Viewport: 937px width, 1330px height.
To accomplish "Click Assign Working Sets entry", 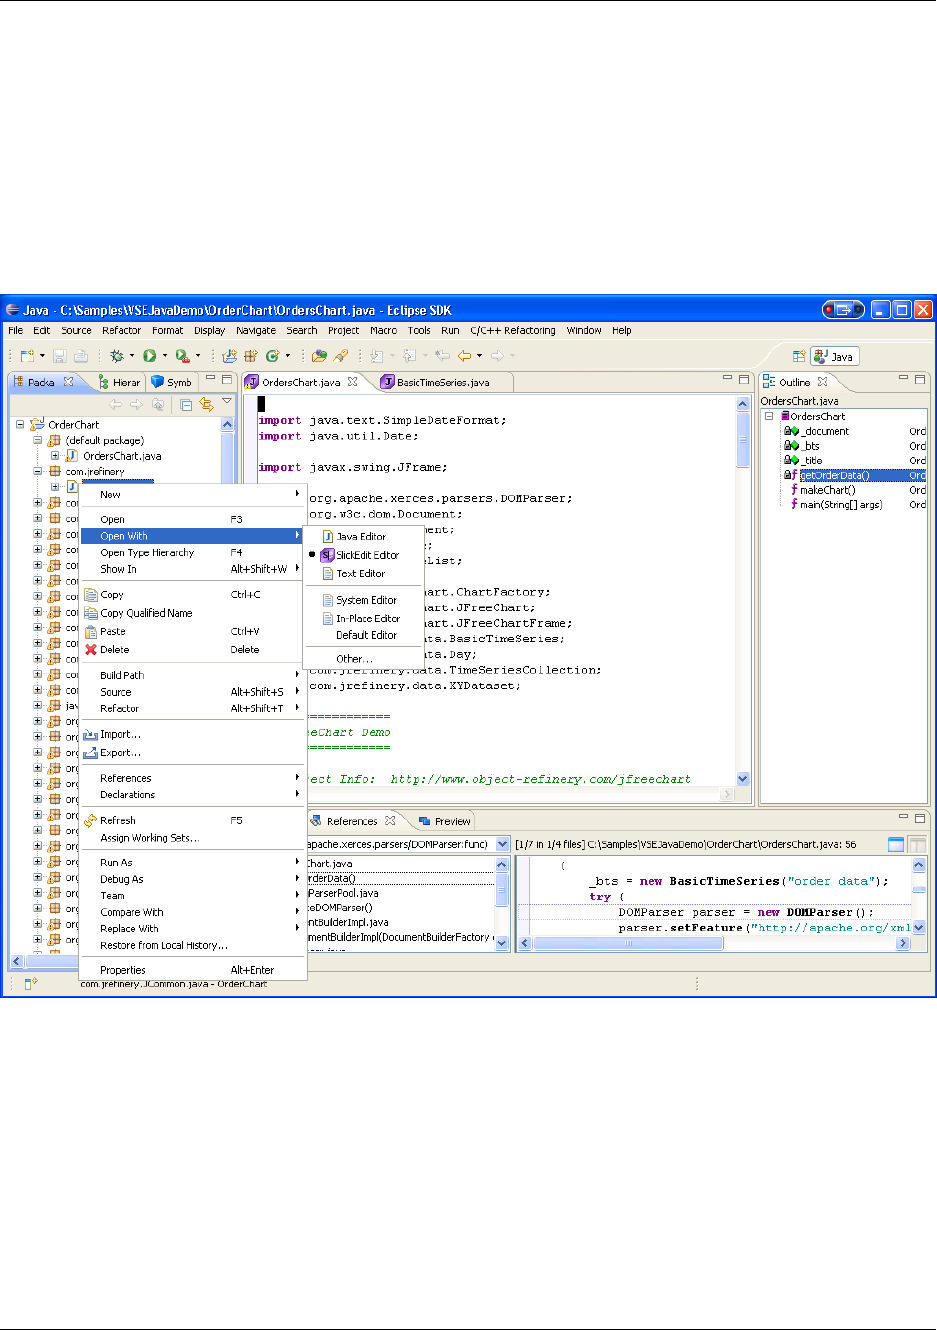I will coord(191,838).
